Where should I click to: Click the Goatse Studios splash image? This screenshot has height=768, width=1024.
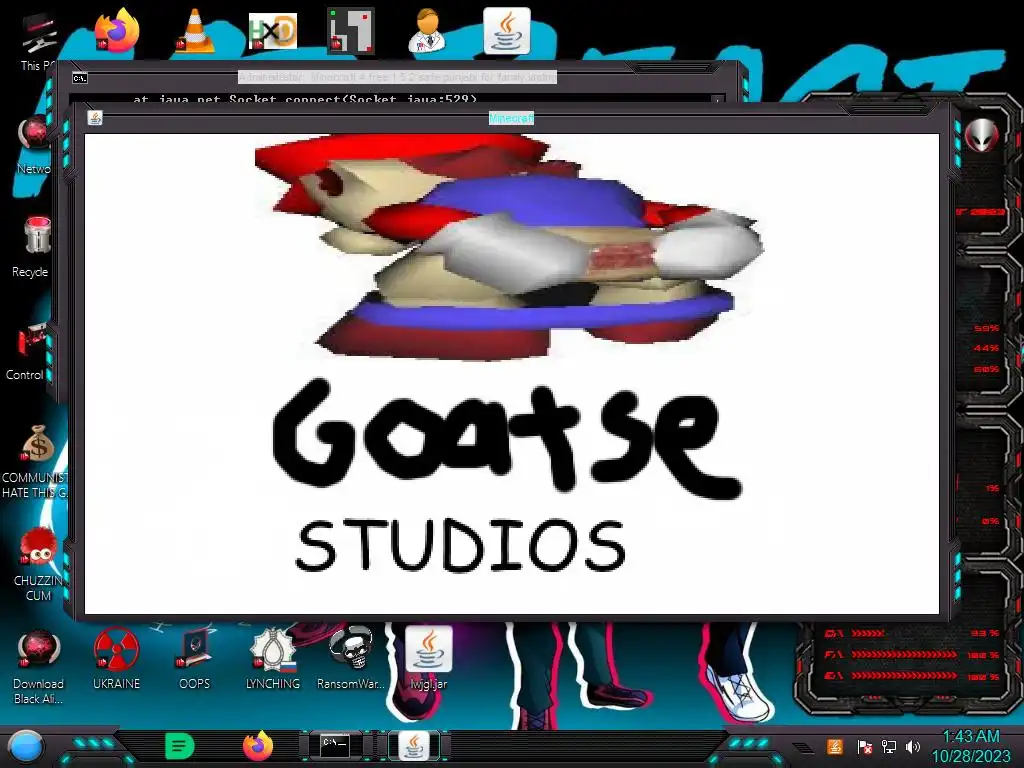[511, 374]
